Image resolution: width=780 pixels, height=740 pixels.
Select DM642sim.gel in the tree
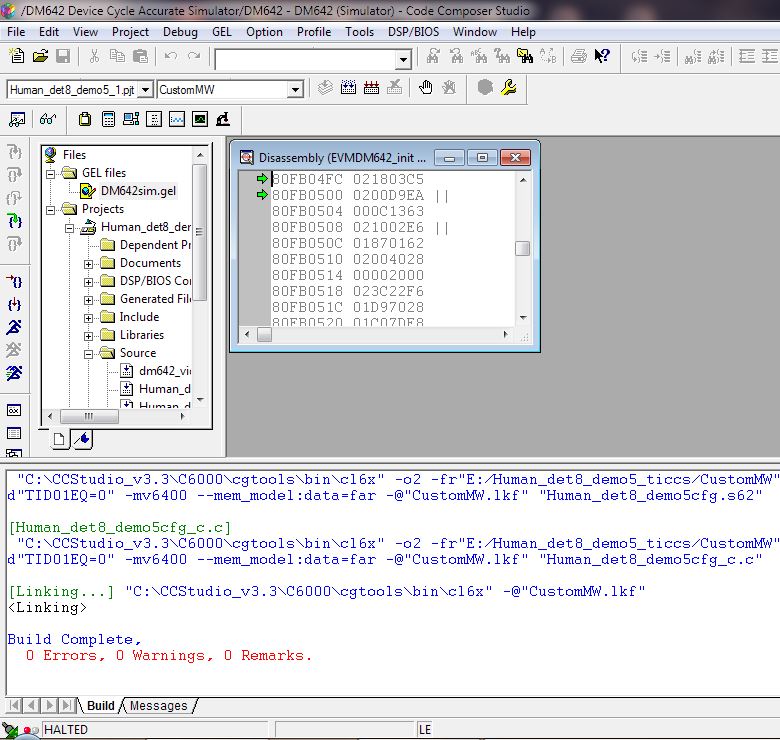tap(138, 191)
